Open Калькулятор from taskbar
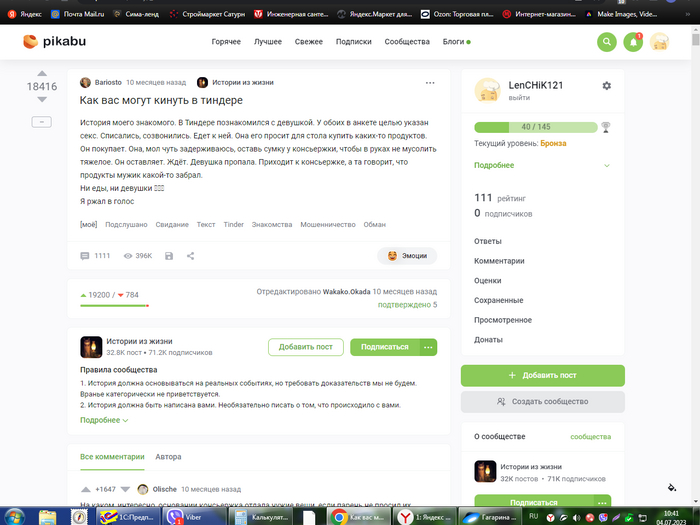700x525 pixels. point(262,517)
